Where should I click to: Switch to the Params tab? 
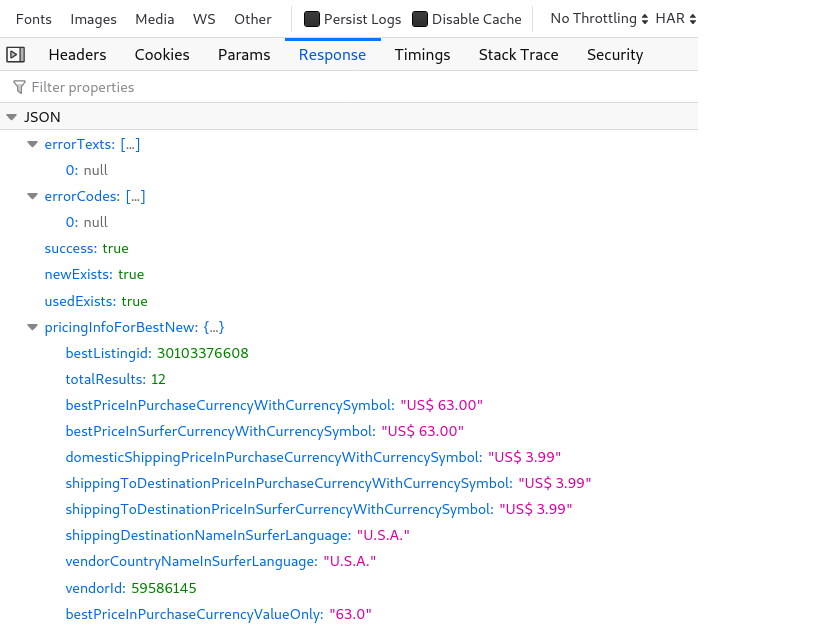pos(244,55)
